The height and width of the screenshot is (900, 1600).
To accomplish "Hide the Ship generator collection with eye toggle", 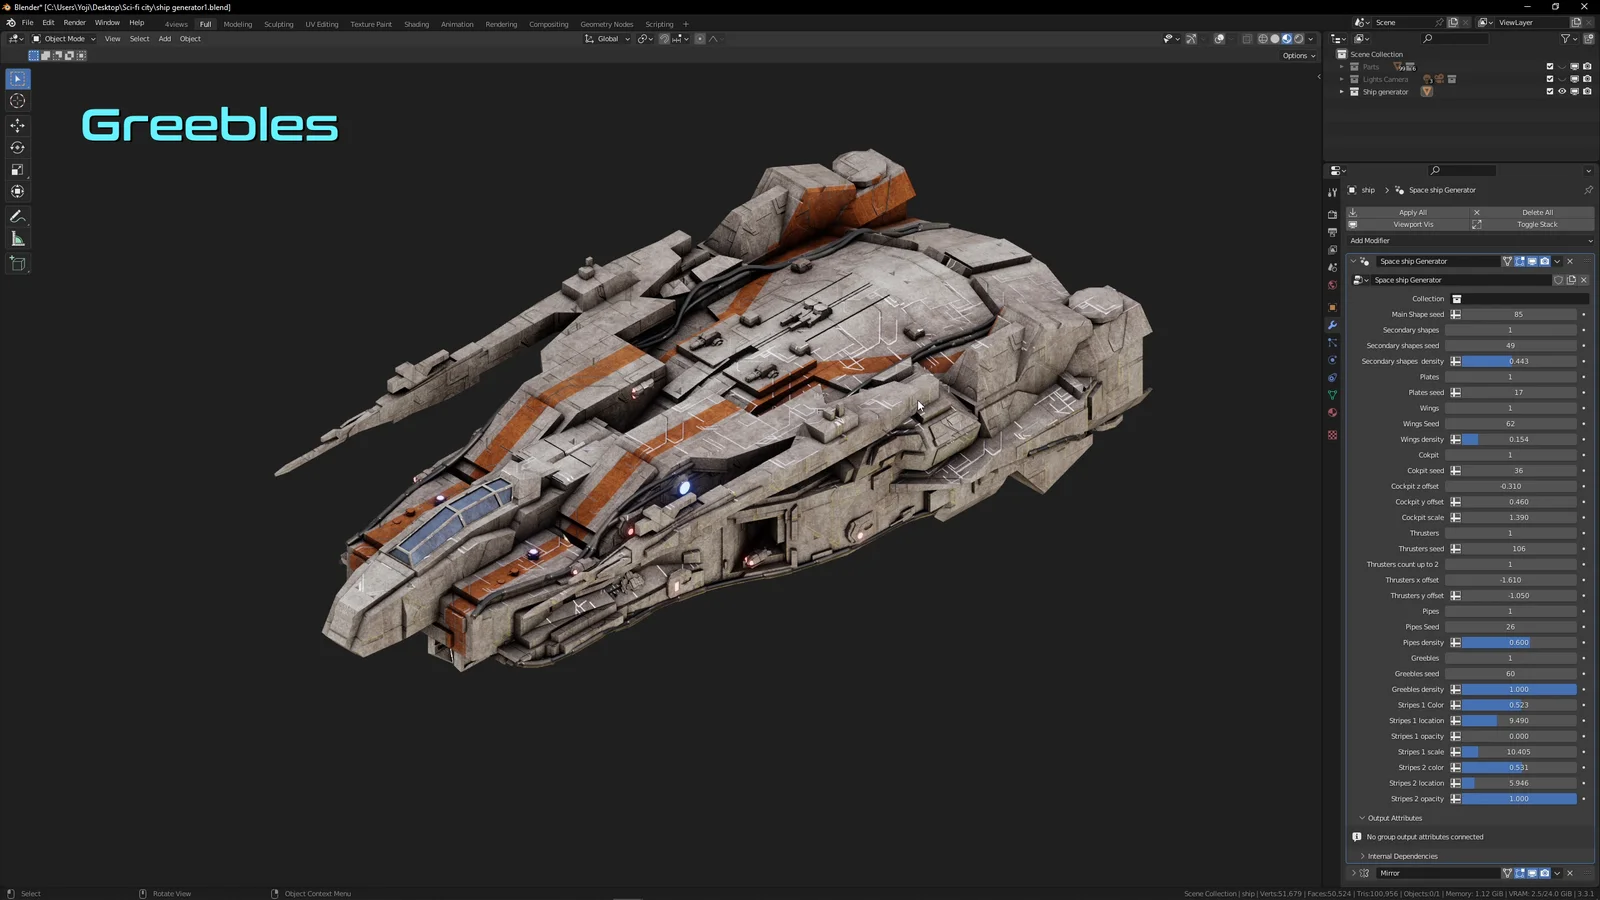I will tap(1562, 92).
